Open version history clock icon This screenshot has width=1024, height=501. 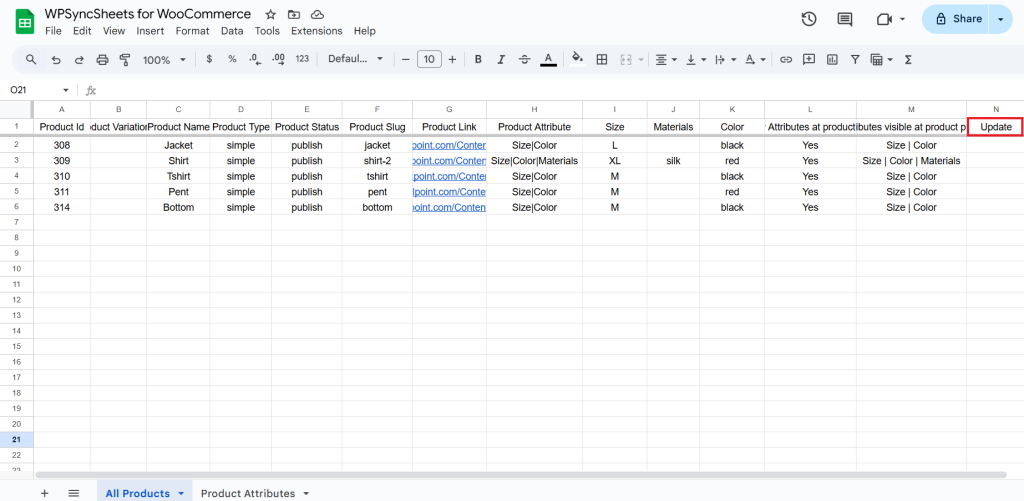coord(809,19)
